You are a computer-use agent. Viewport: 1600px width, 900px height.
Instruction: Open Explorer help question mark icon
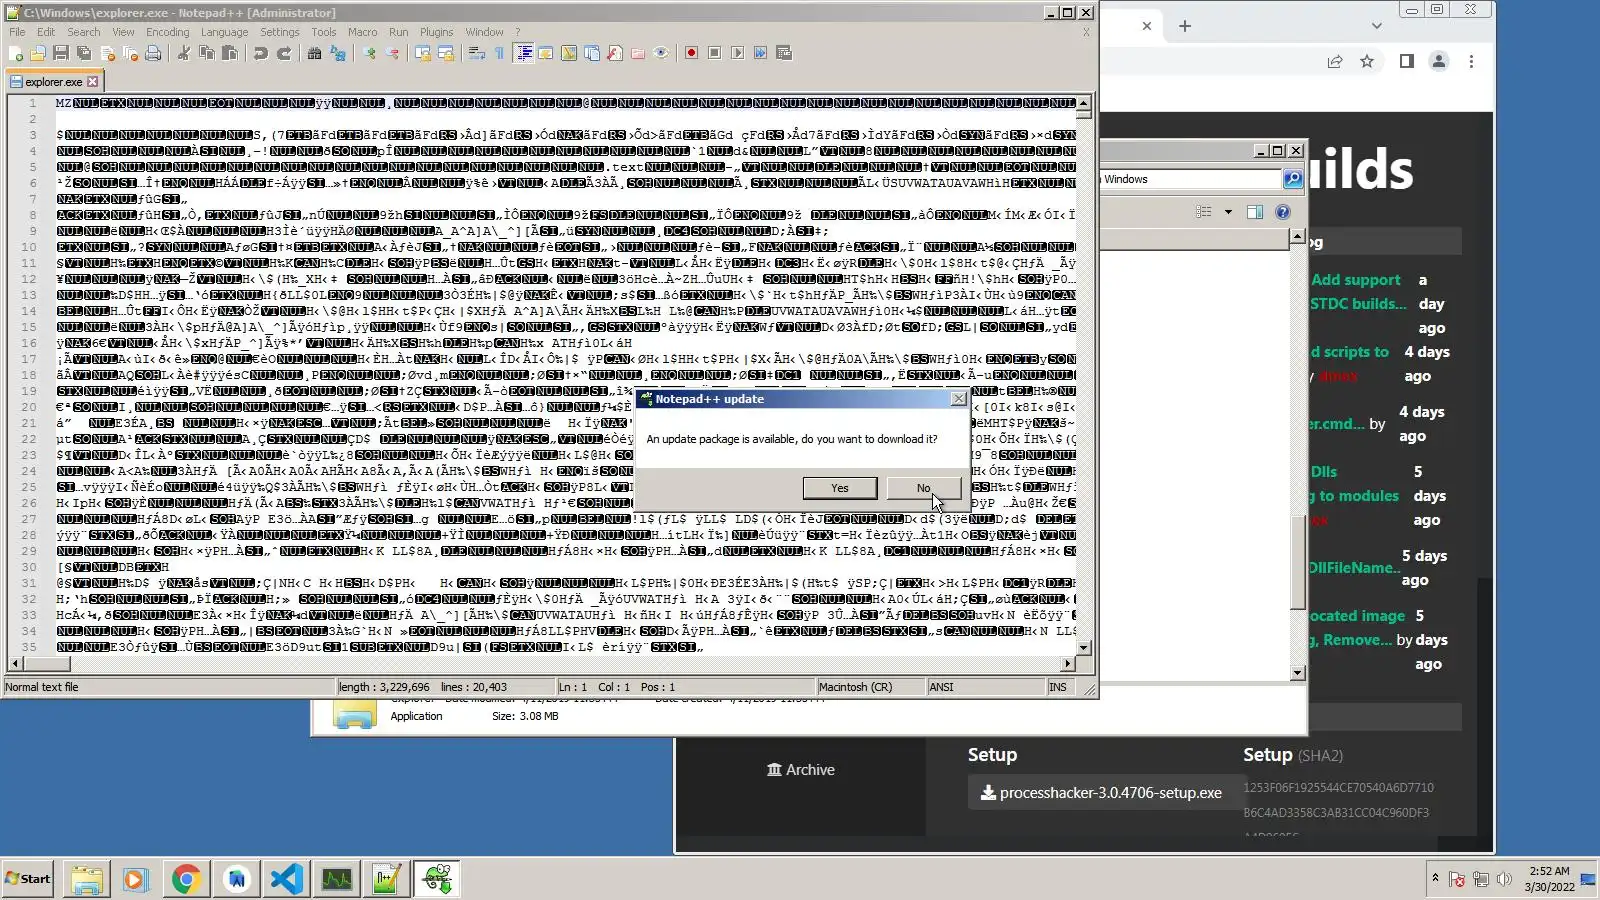1283,212
